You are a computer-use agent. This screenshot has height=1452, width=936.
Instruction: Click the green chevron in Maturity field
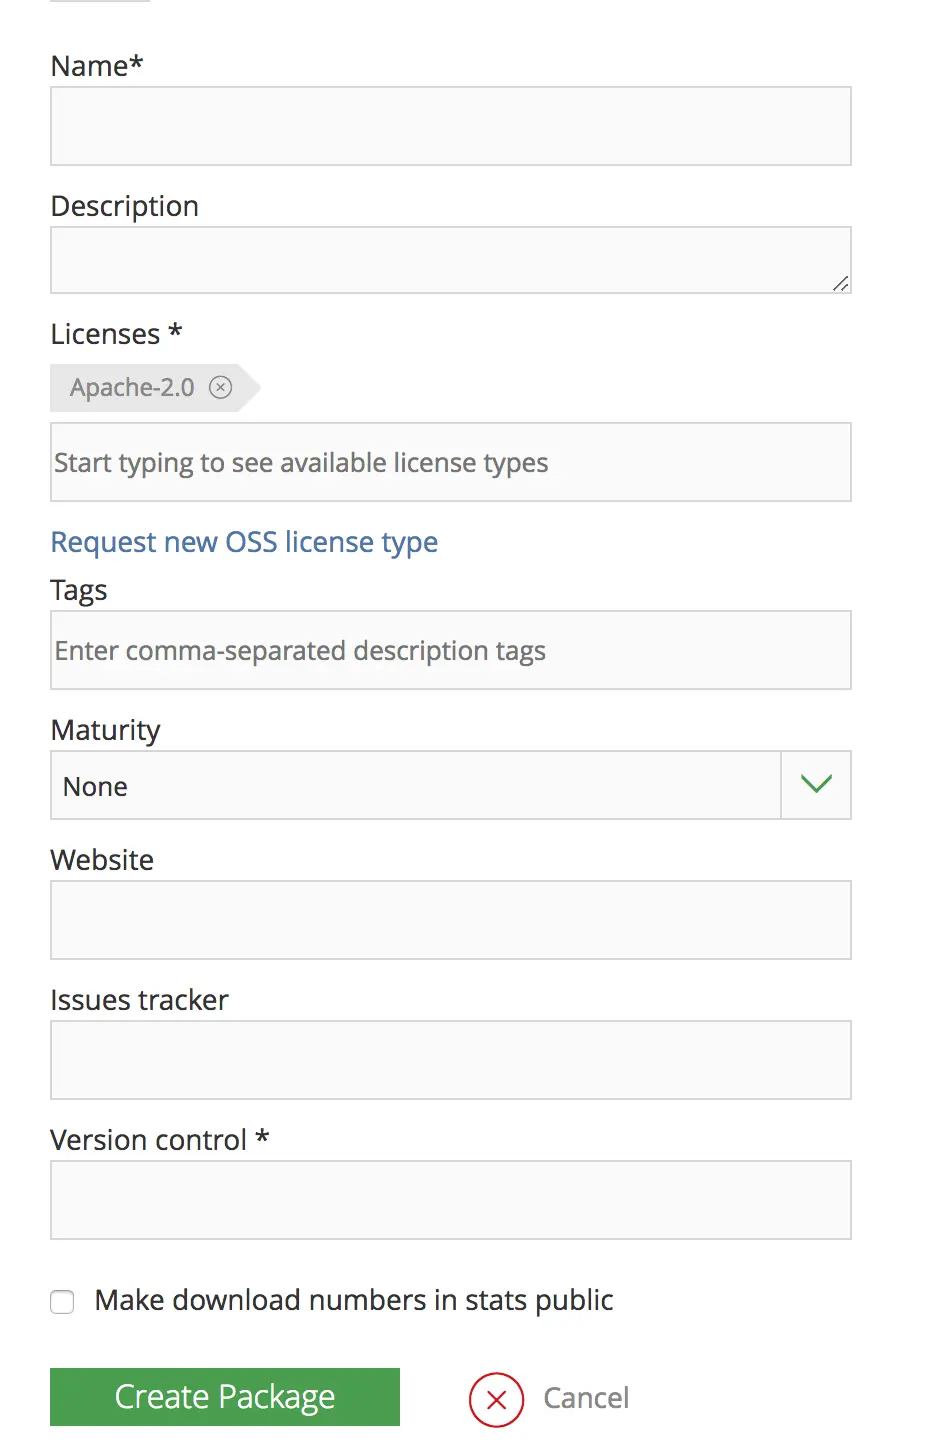[816, 785]
